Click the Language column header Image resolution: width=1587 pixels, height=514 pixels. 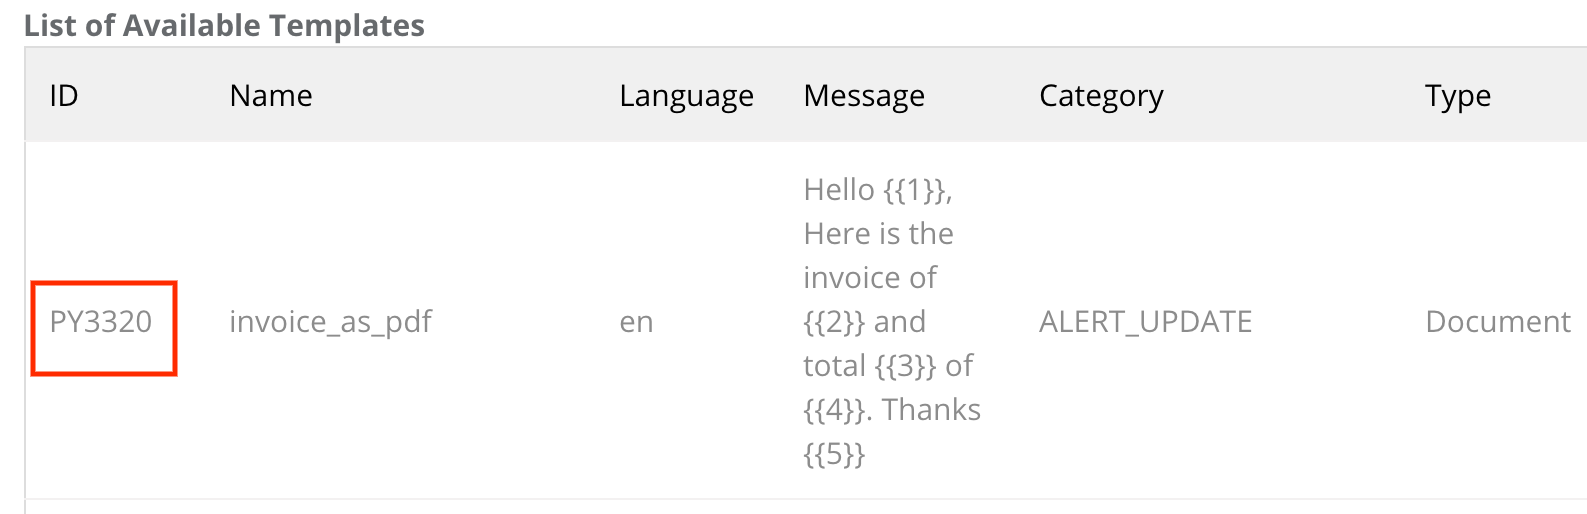(686, 97)
